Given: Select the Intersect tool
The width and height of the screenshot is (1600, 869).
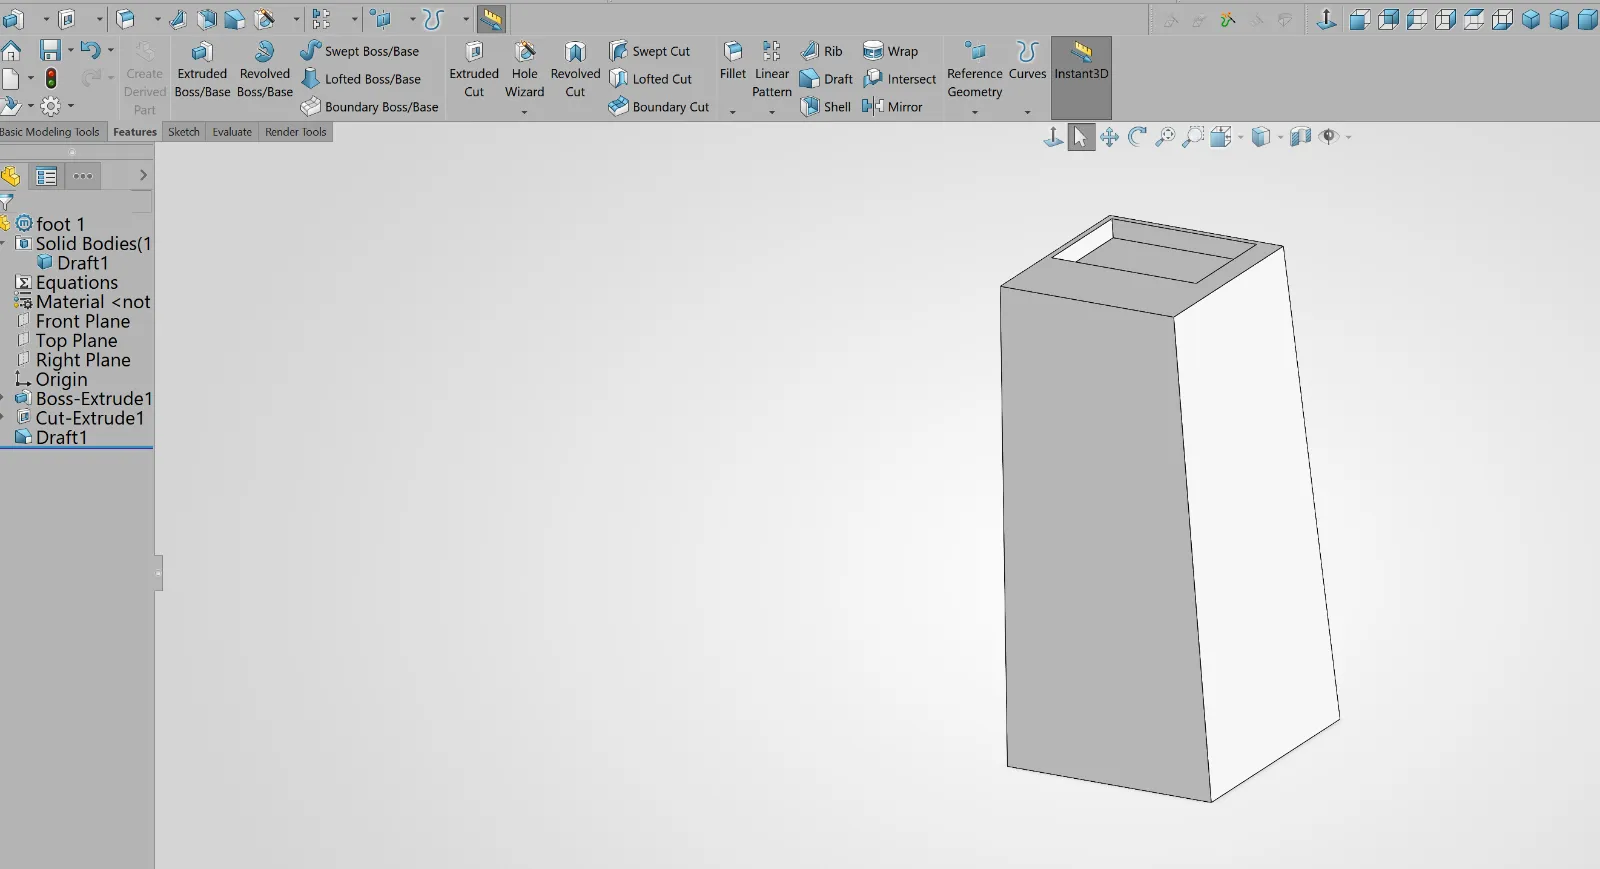Looking at the screenshot, I should pyautogui.click(x=899, y=79).
